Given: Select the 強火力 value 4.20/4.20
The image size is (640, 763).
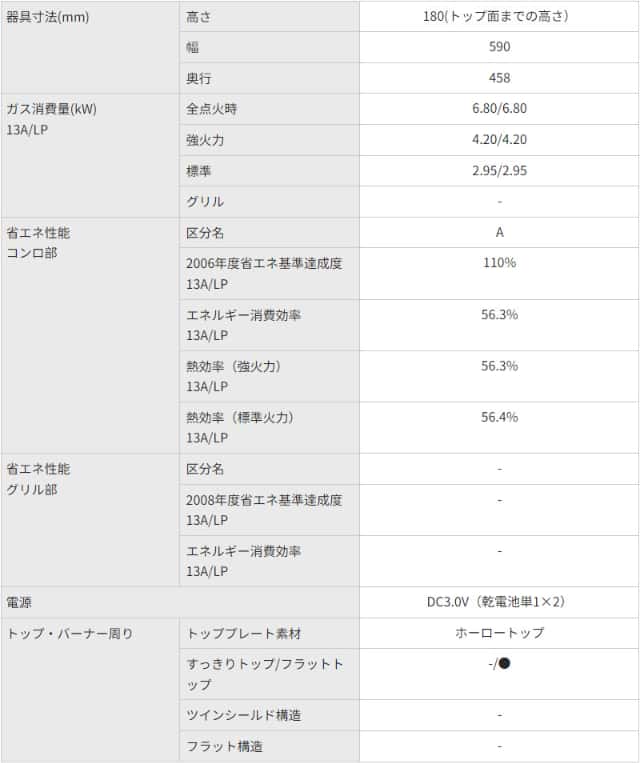Looking at the screenshot, I should 499,140.
